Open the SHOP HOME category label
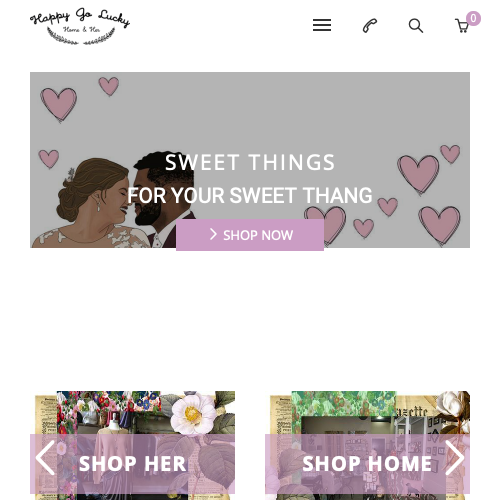 click(367, 464)
